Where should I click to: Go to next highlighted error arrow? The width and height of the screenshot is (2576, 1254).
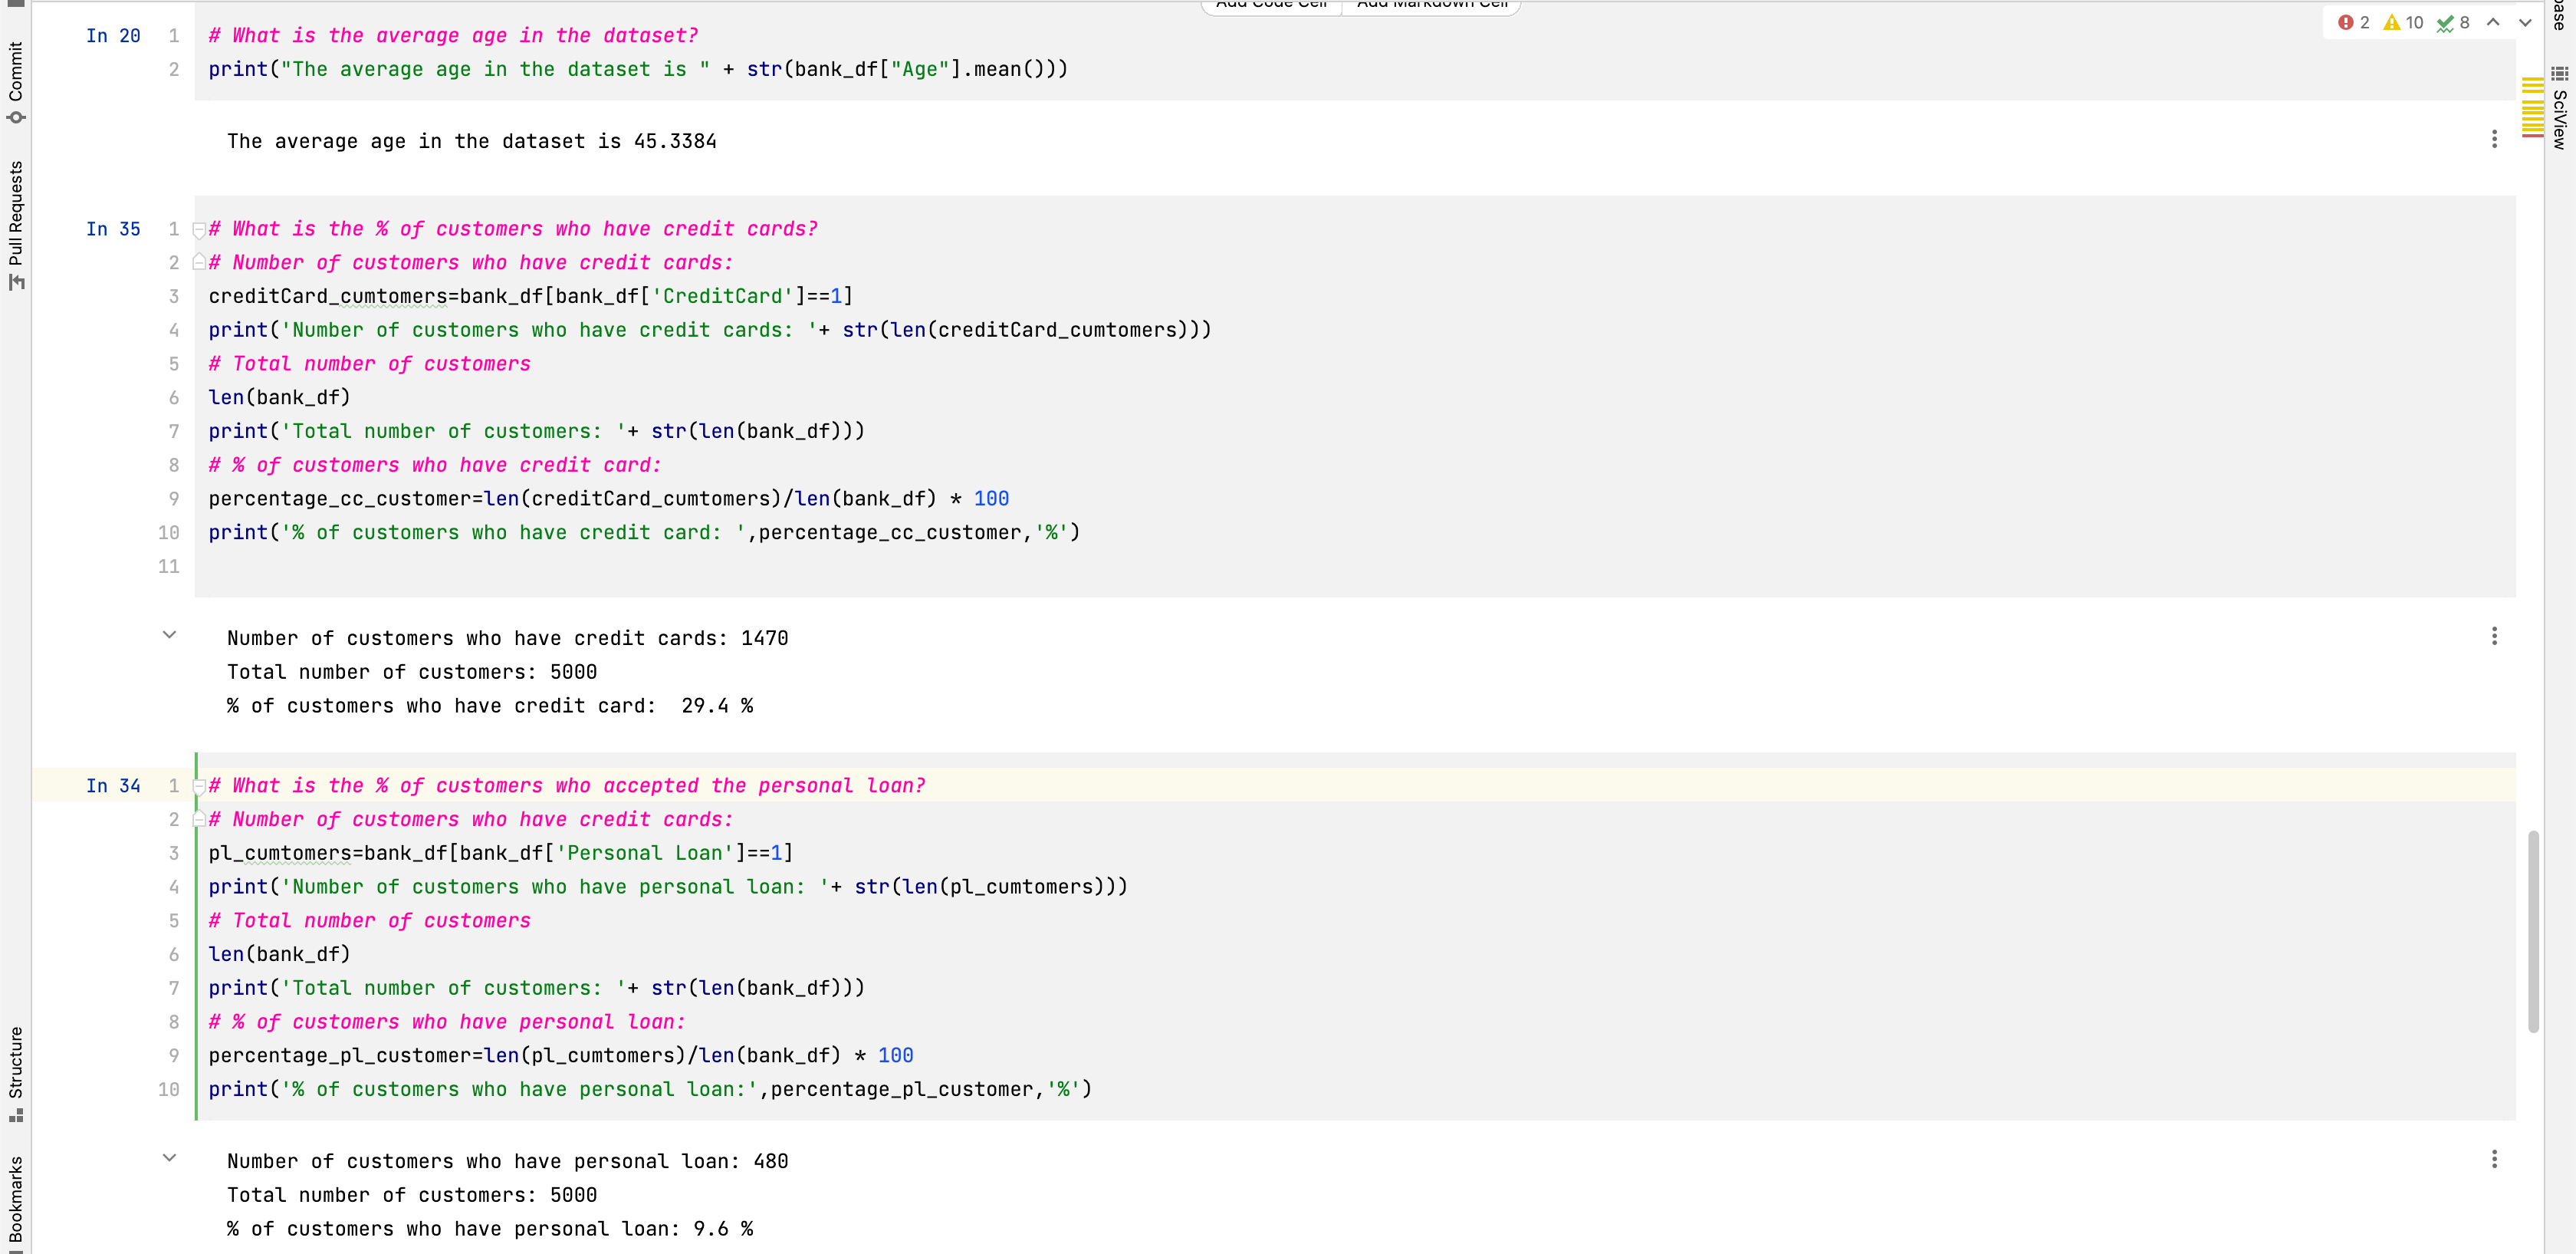click(2525, 22)
